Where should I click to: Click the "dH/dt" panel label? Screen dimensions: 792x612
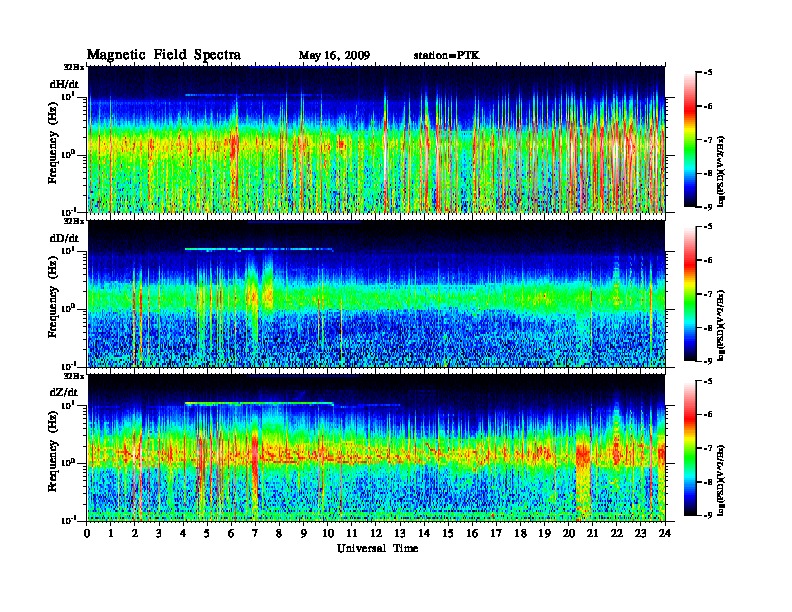pos(64,84)
